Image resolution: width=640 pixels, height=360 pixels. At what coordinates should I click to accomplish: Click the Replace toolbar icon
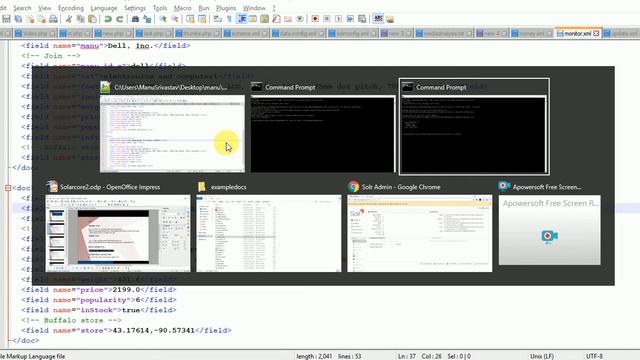click(x=147, y=19)
